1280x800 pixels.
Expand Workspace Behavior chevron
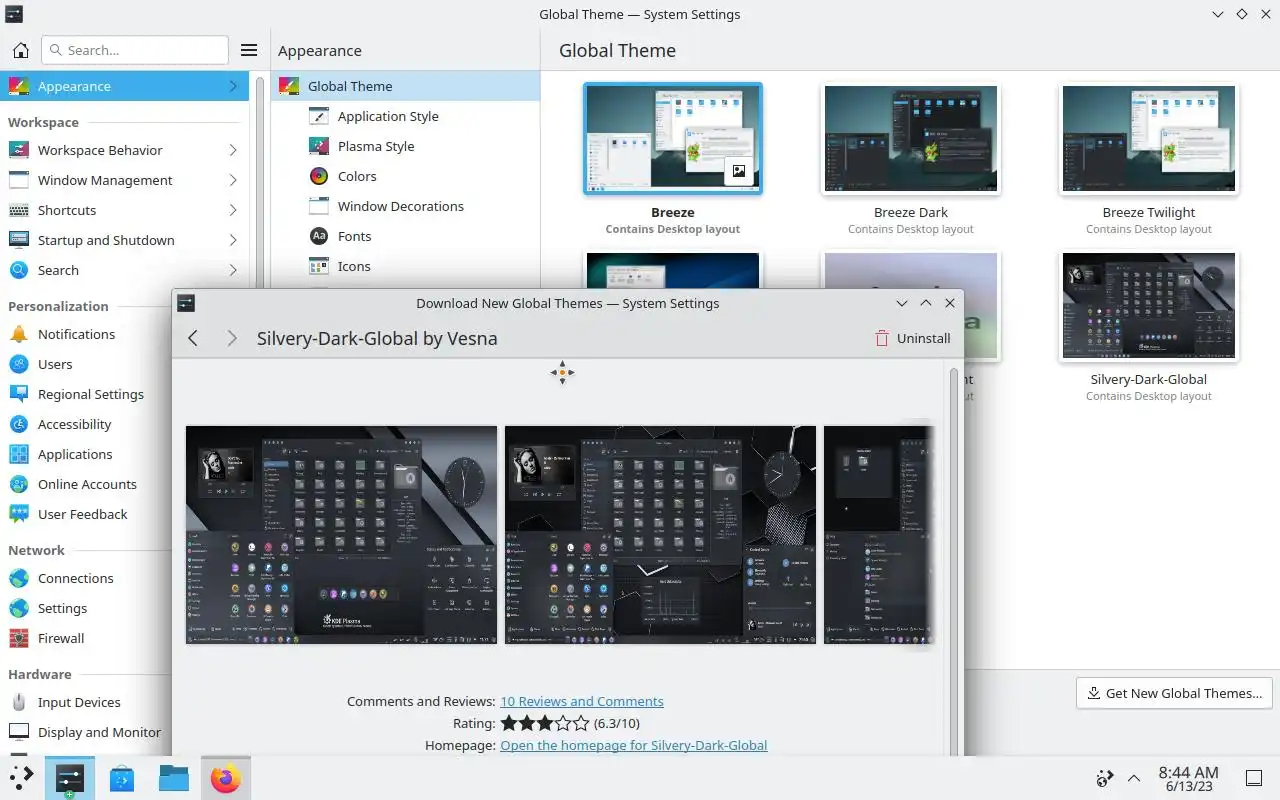pyautogui.click(x=233, y=150)
